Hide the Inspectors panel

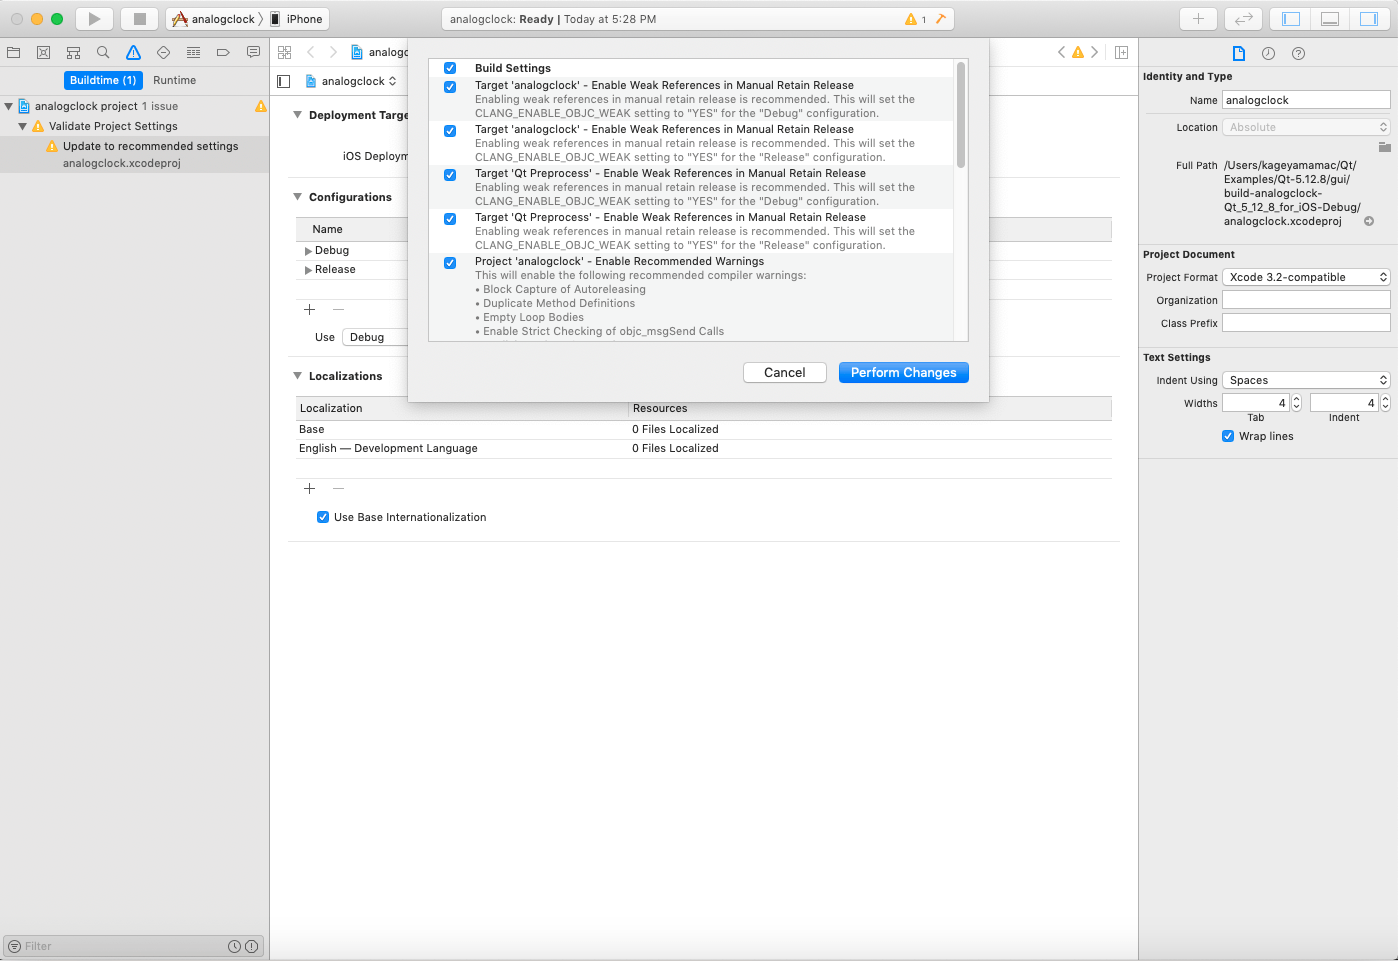click(x=1369, y=19)
